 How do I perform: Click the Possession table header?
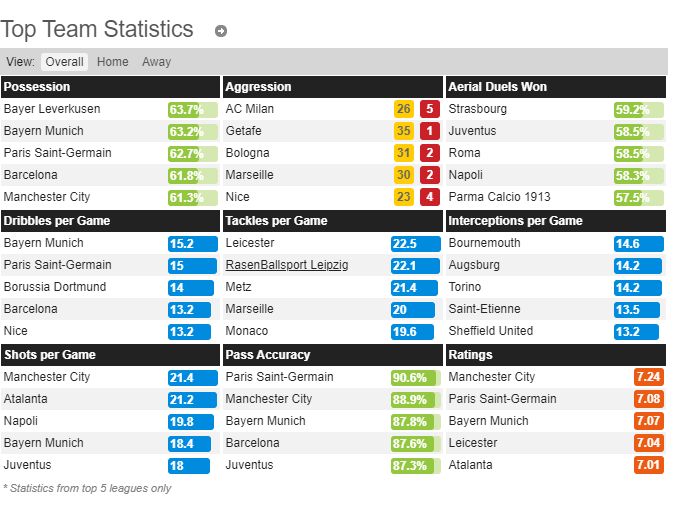(x=110, y=87)
